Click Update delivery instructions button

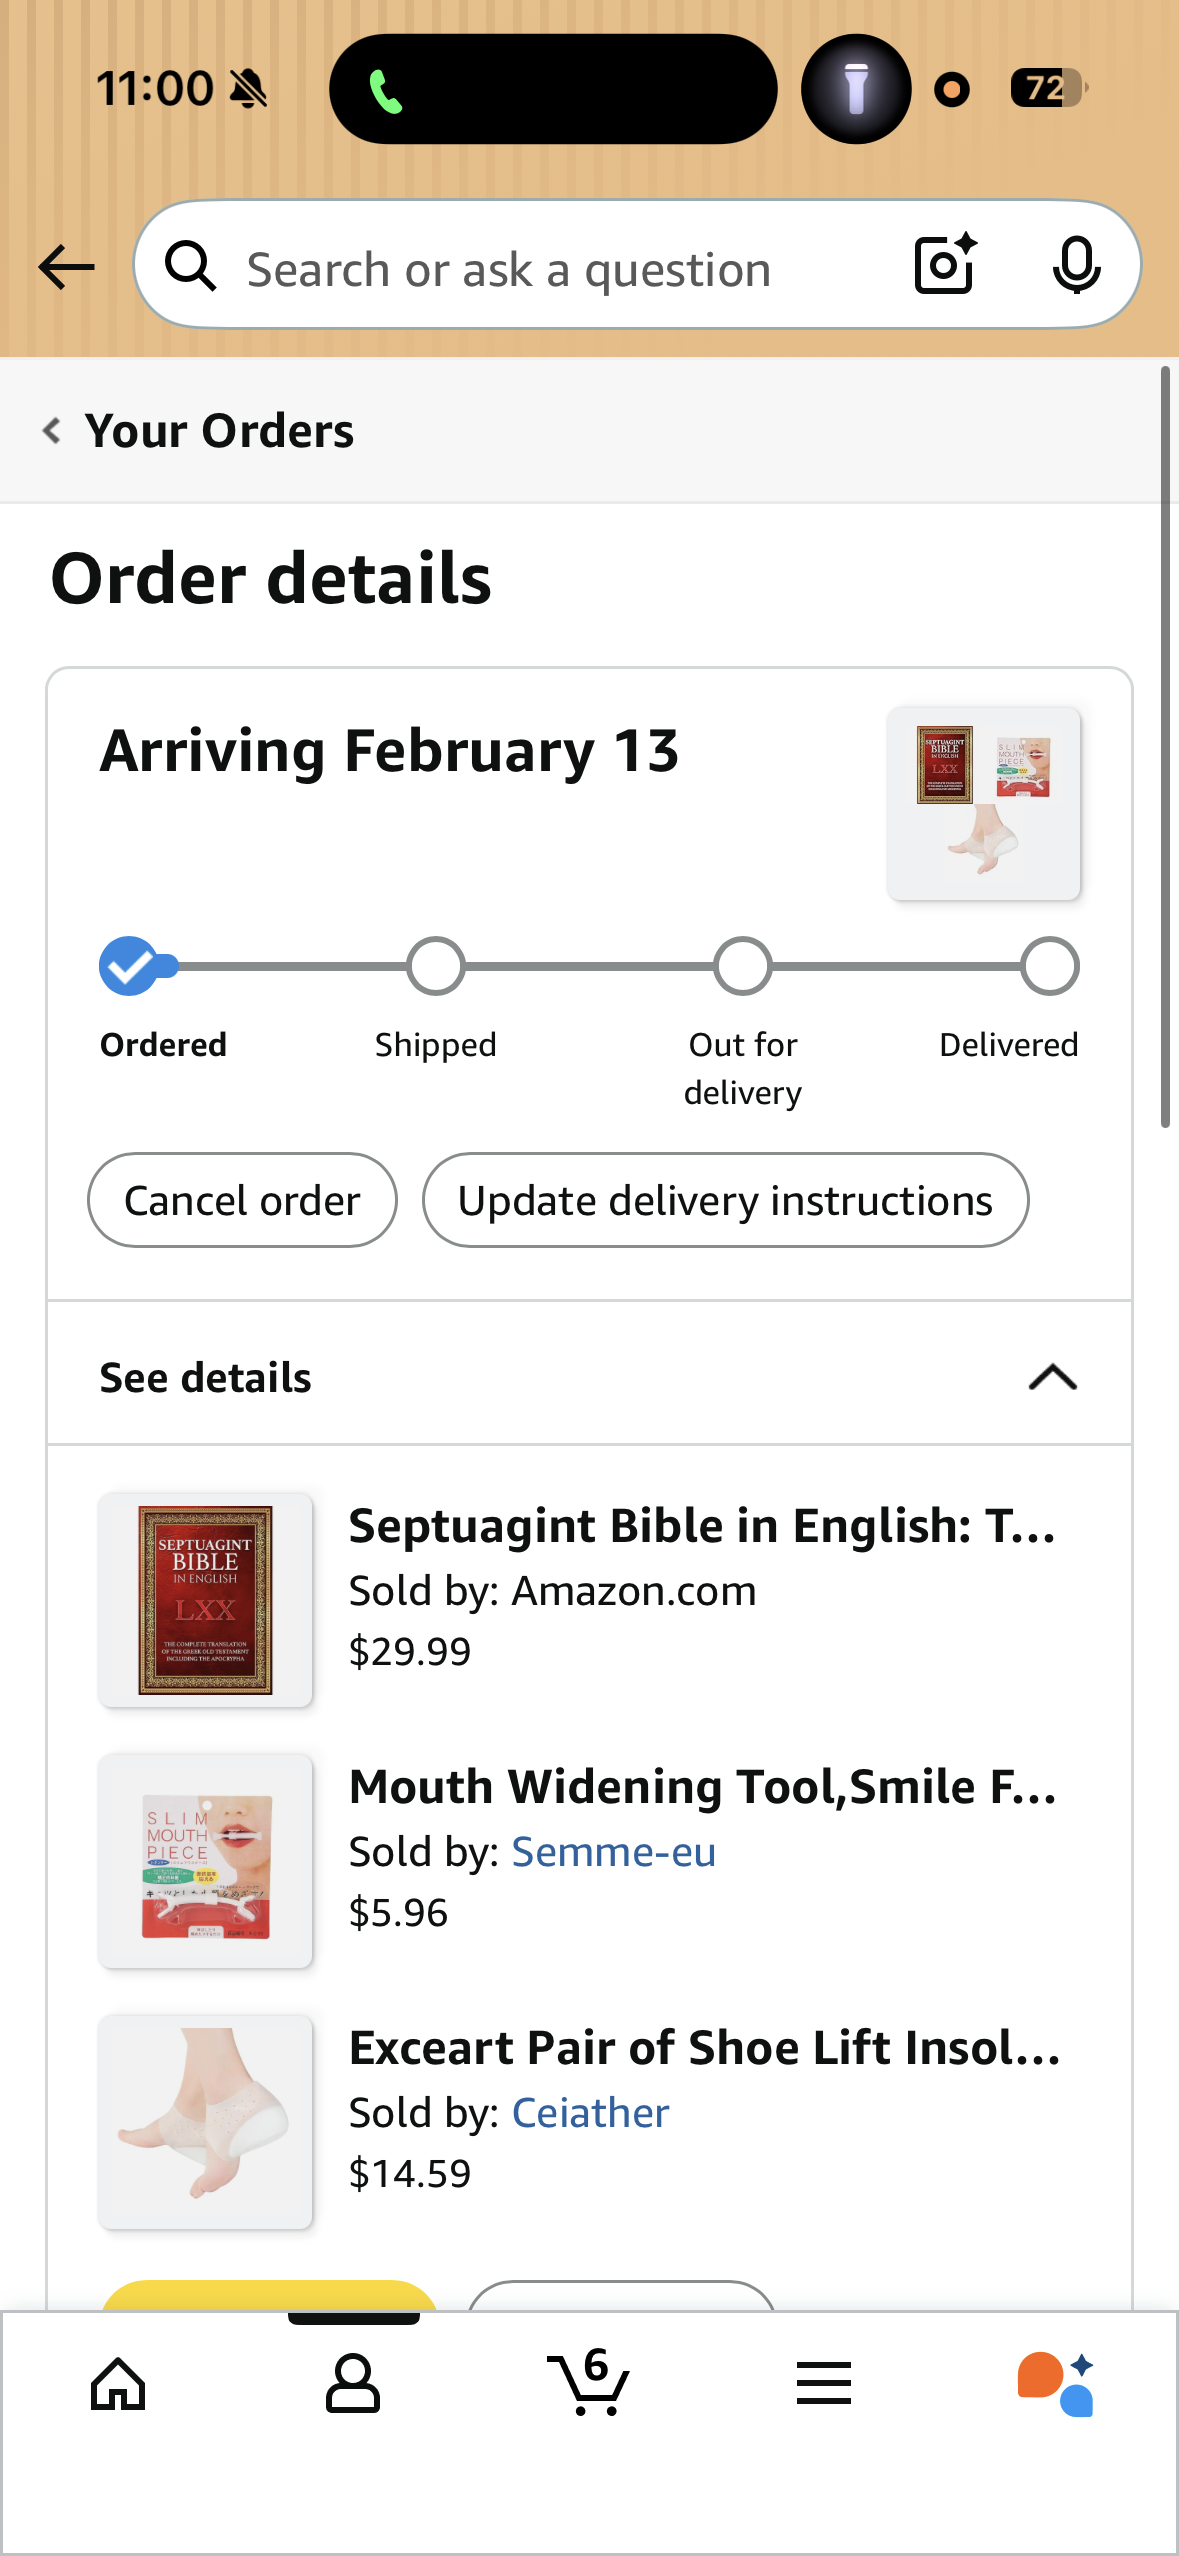click(x=725, y=1200)
